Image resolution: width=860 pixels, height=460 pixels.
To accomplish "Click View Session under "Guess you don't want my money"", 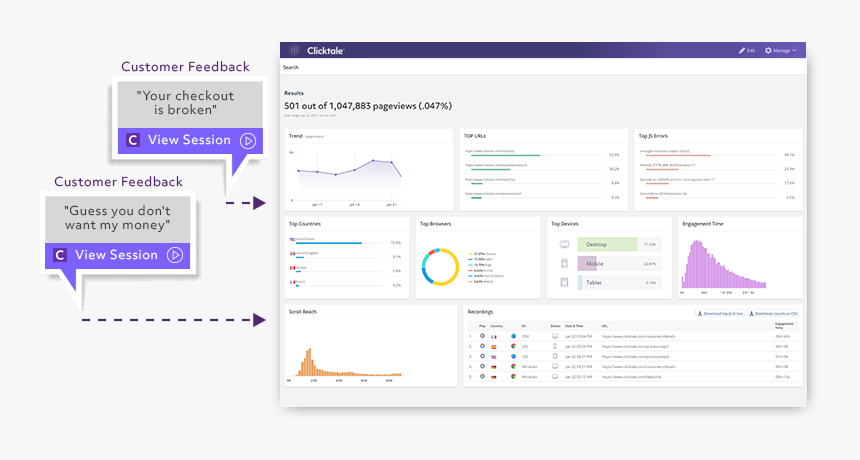I will (116, 255).
